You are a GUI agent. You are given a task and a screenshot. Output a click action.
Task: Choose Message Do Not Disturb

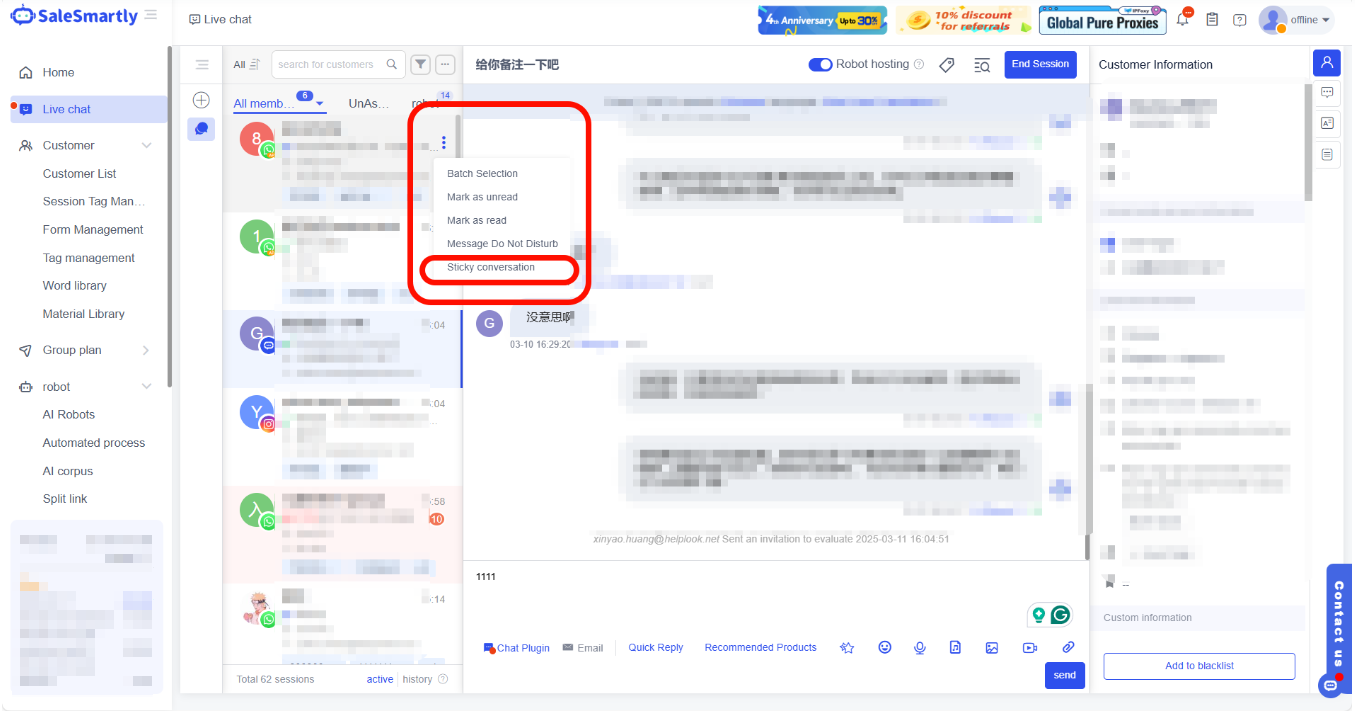click(x=501, y=244)
